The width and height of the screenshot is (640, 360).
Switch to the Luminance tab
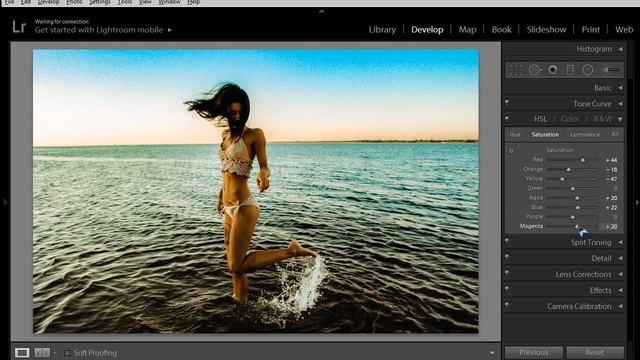[x=585, y=134]
